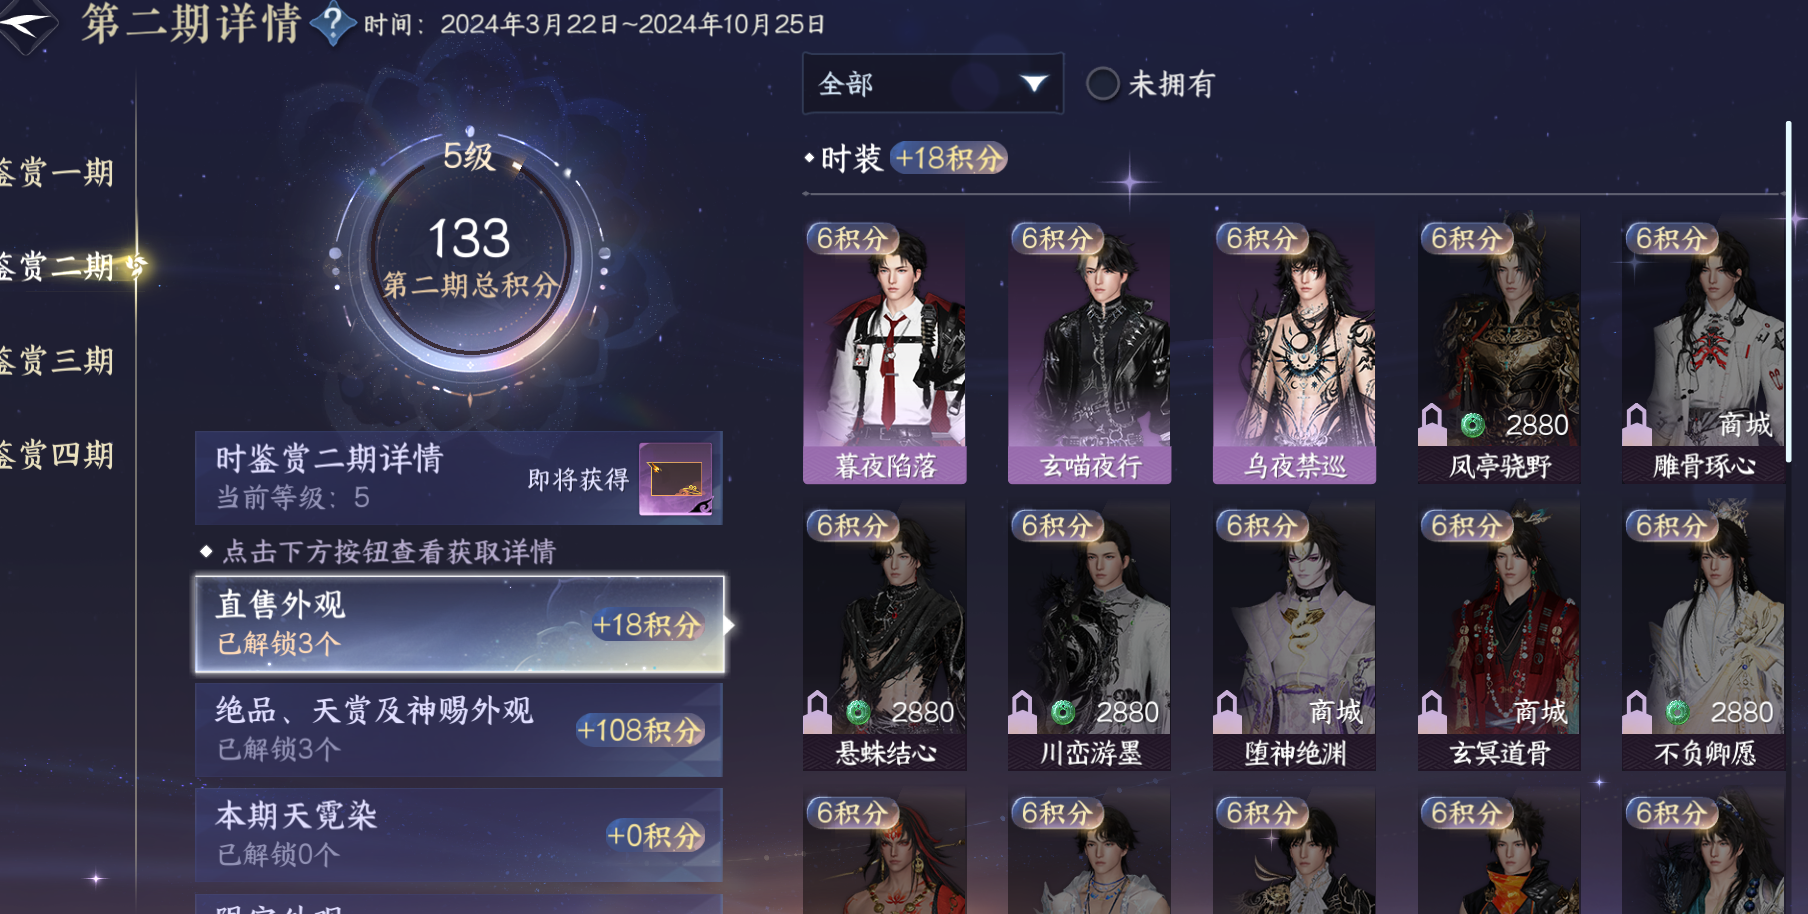Click the jade currency icon on 不负卿愿
The height and width of the screenshot is (914, 1808).
click(1677, 712)
